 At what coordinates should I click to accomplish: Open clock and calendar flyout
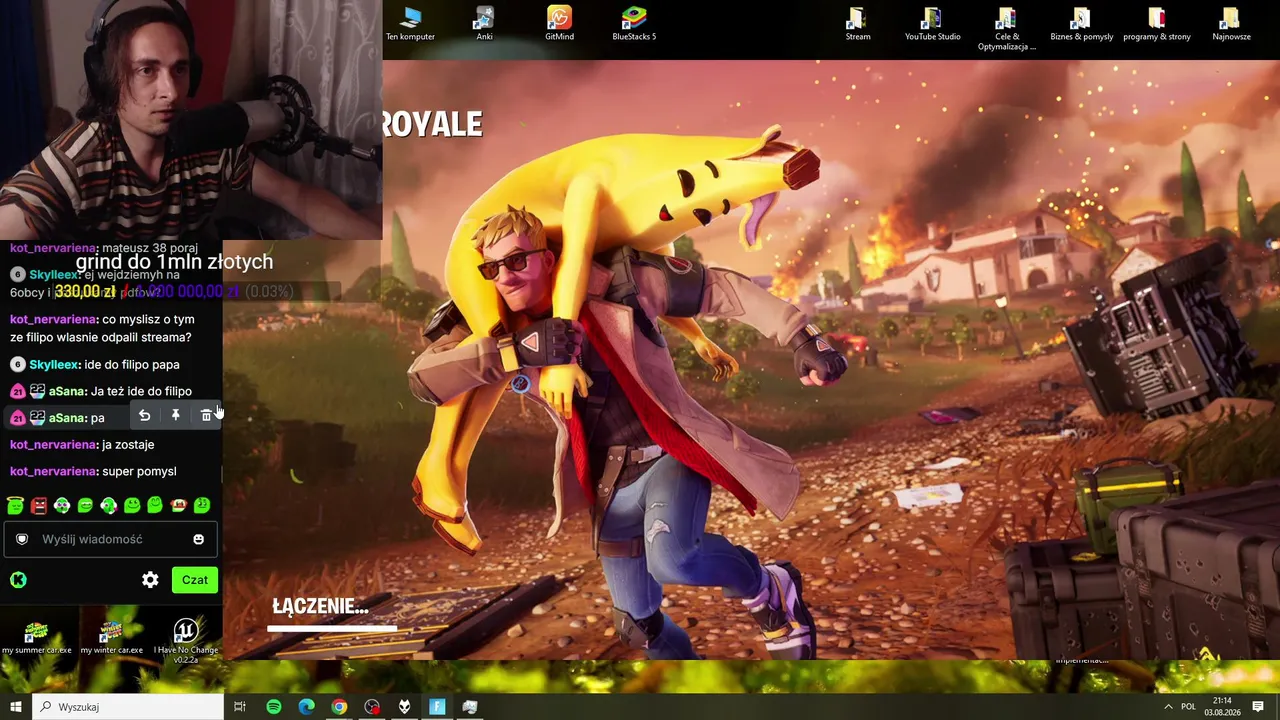click(1222, 707)
